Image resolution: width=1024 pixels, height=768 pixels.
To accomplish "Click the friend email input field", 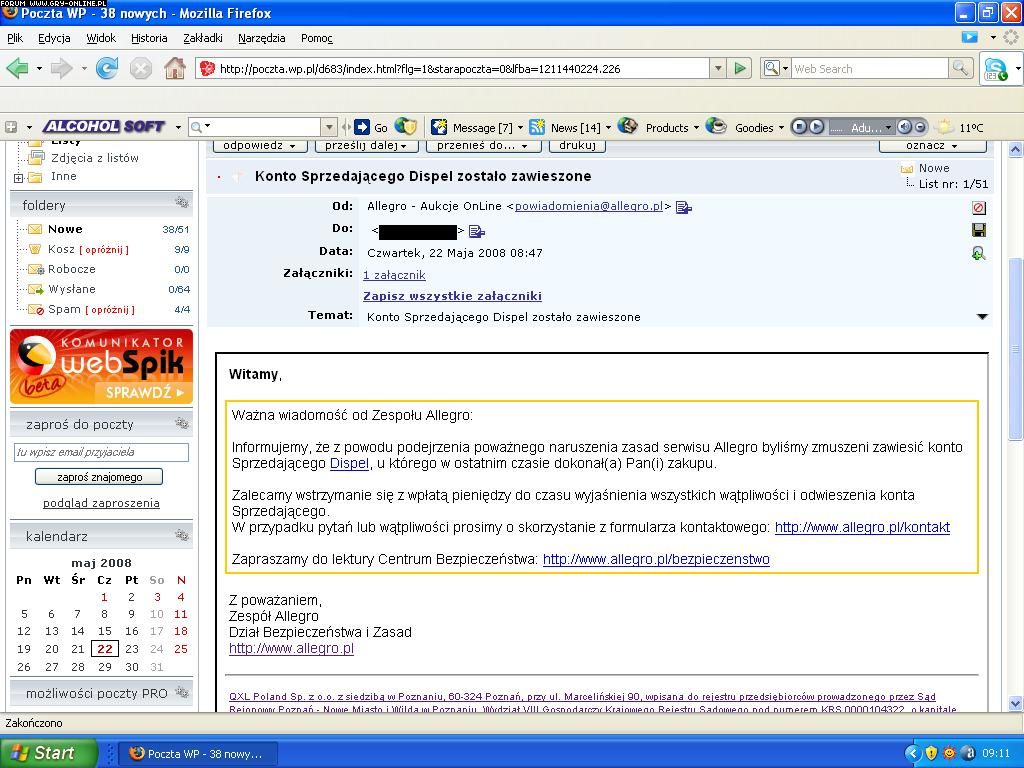I will coord(101,452).
